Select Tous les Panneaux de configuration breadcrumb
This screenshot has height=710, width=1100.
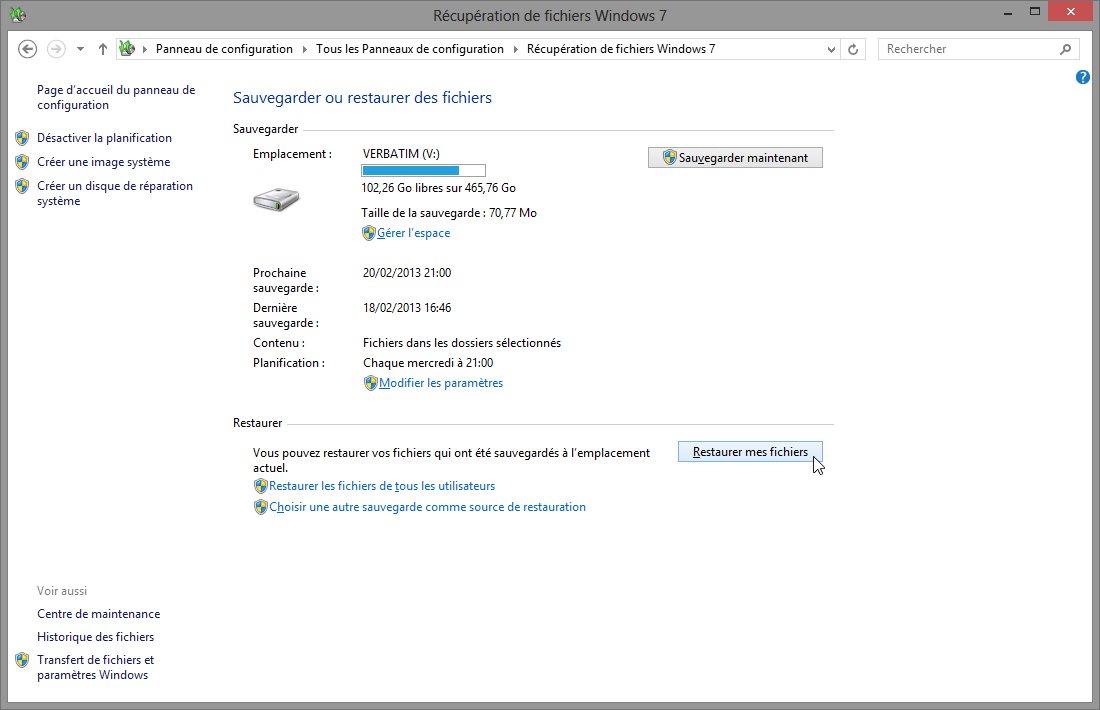[x=410, y=48]
